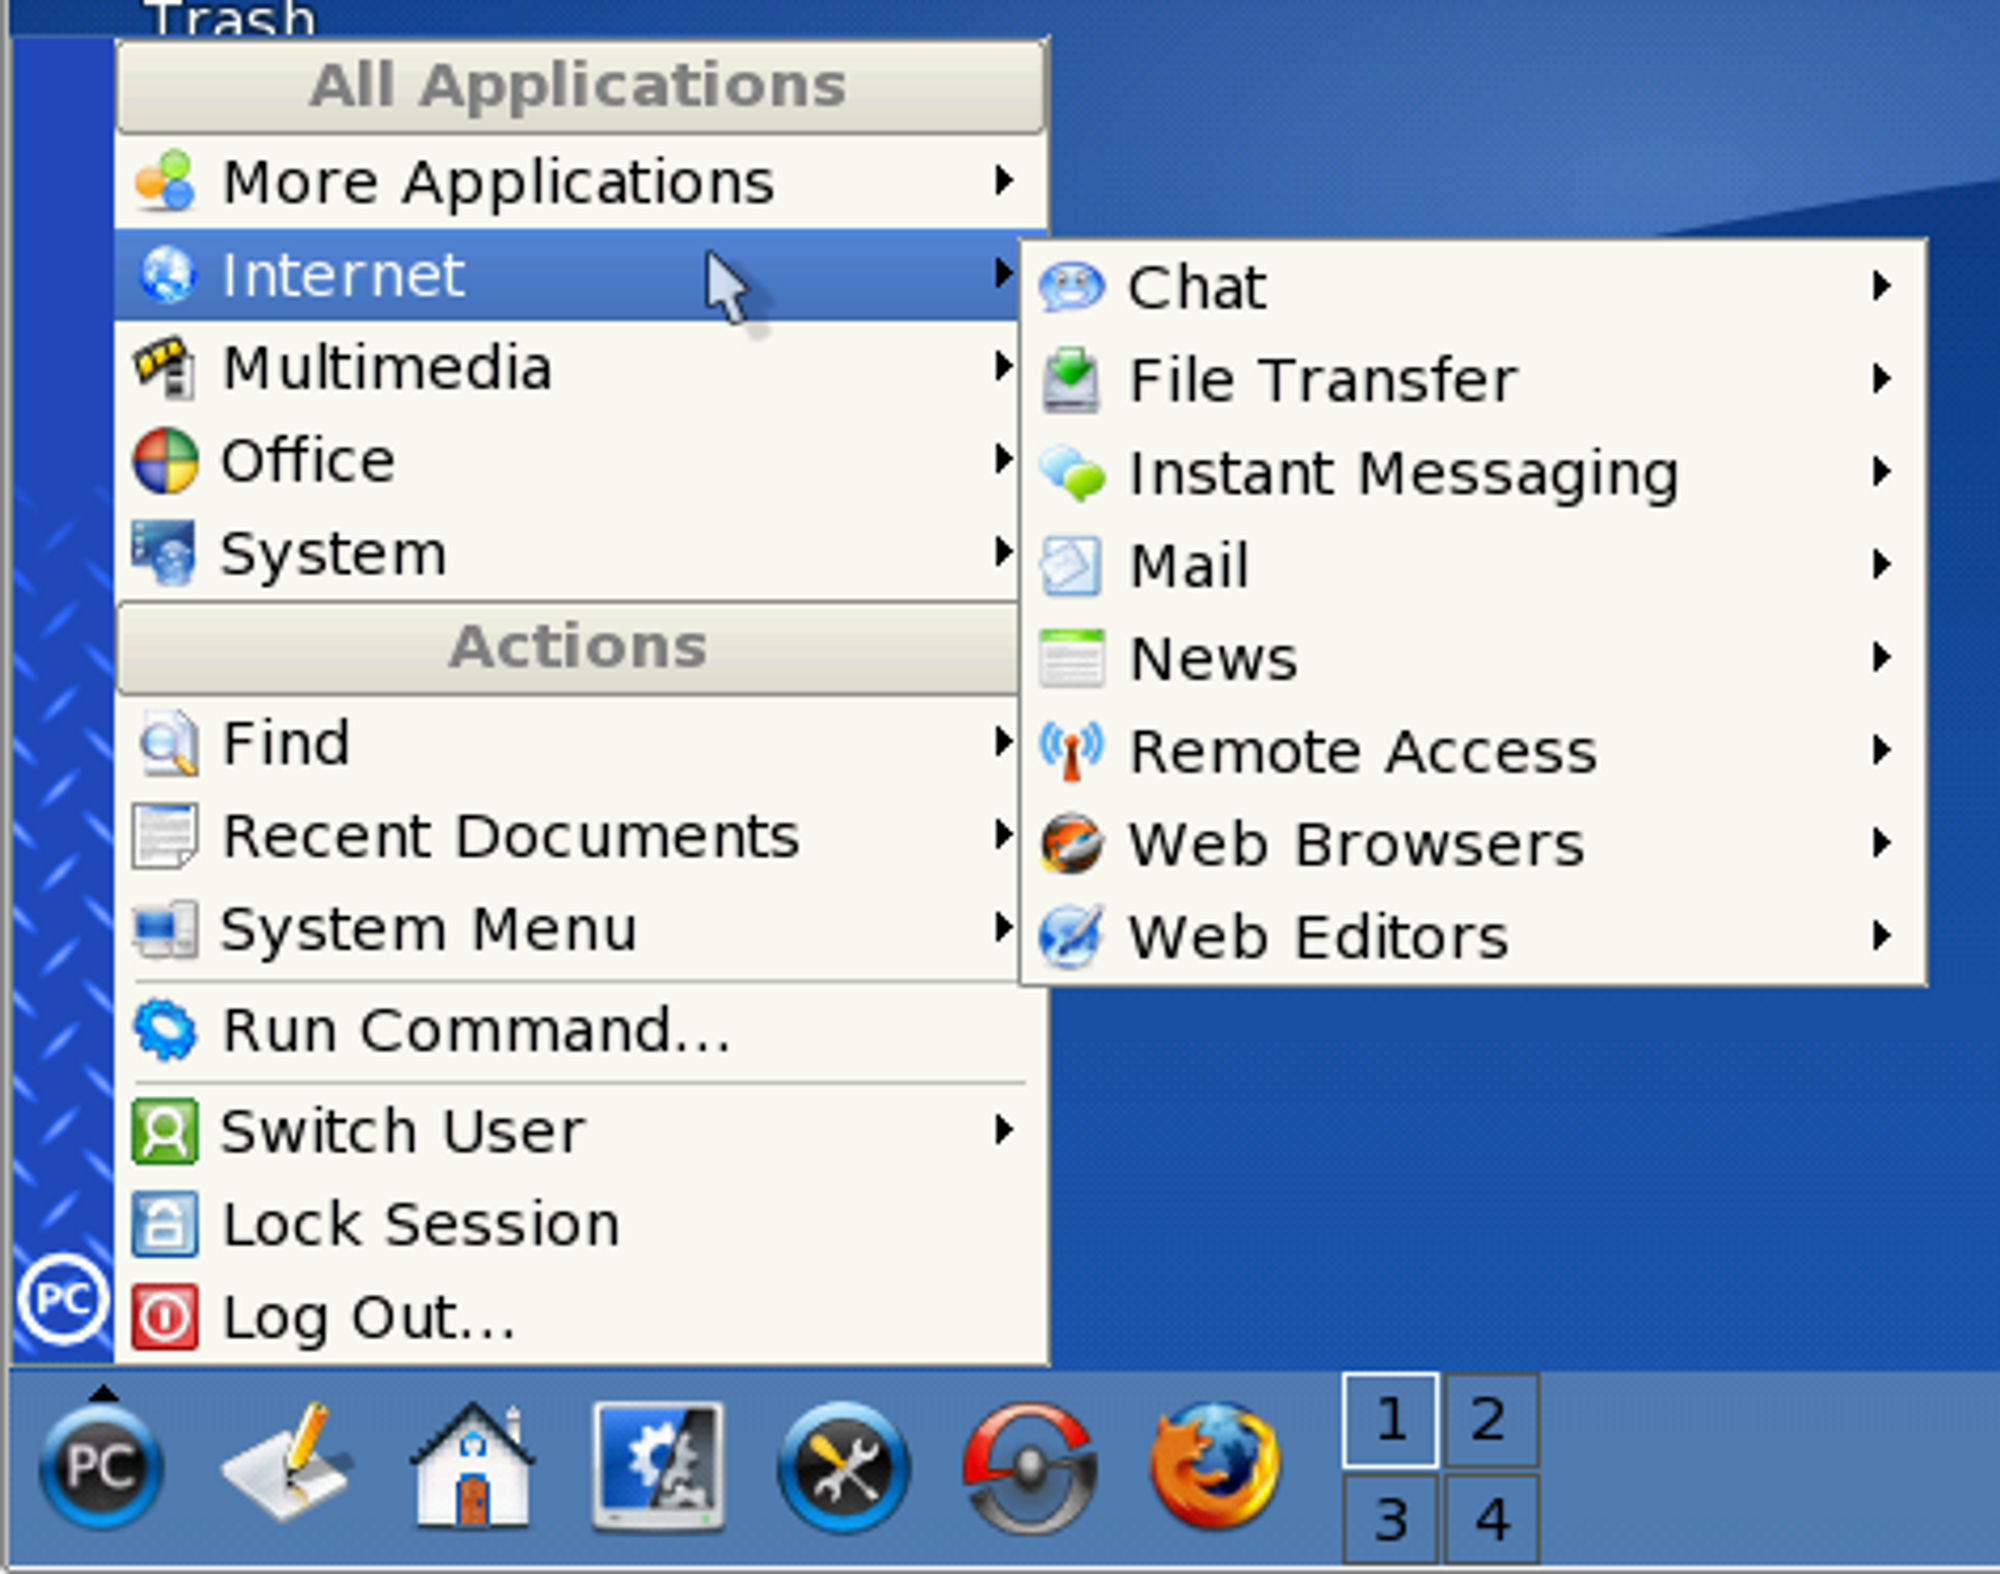Click the Chat smiley-bubble icon
Screen dimensions: 2000x1574
coord(1071,287)
